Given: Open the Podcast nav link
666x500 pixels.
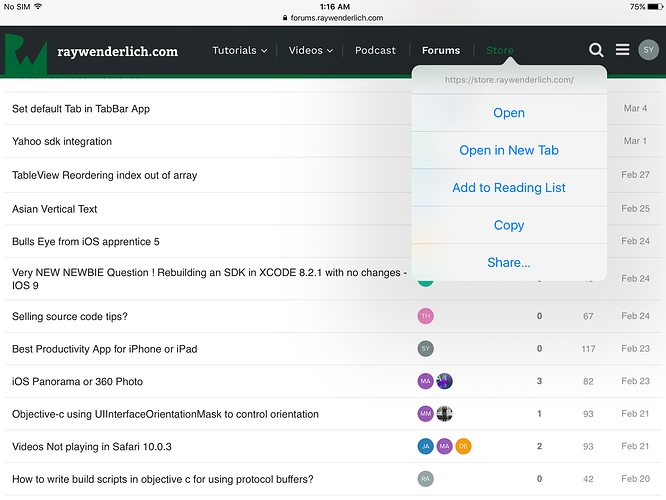Looking at the screenshot, I should (x=375, y=50).
